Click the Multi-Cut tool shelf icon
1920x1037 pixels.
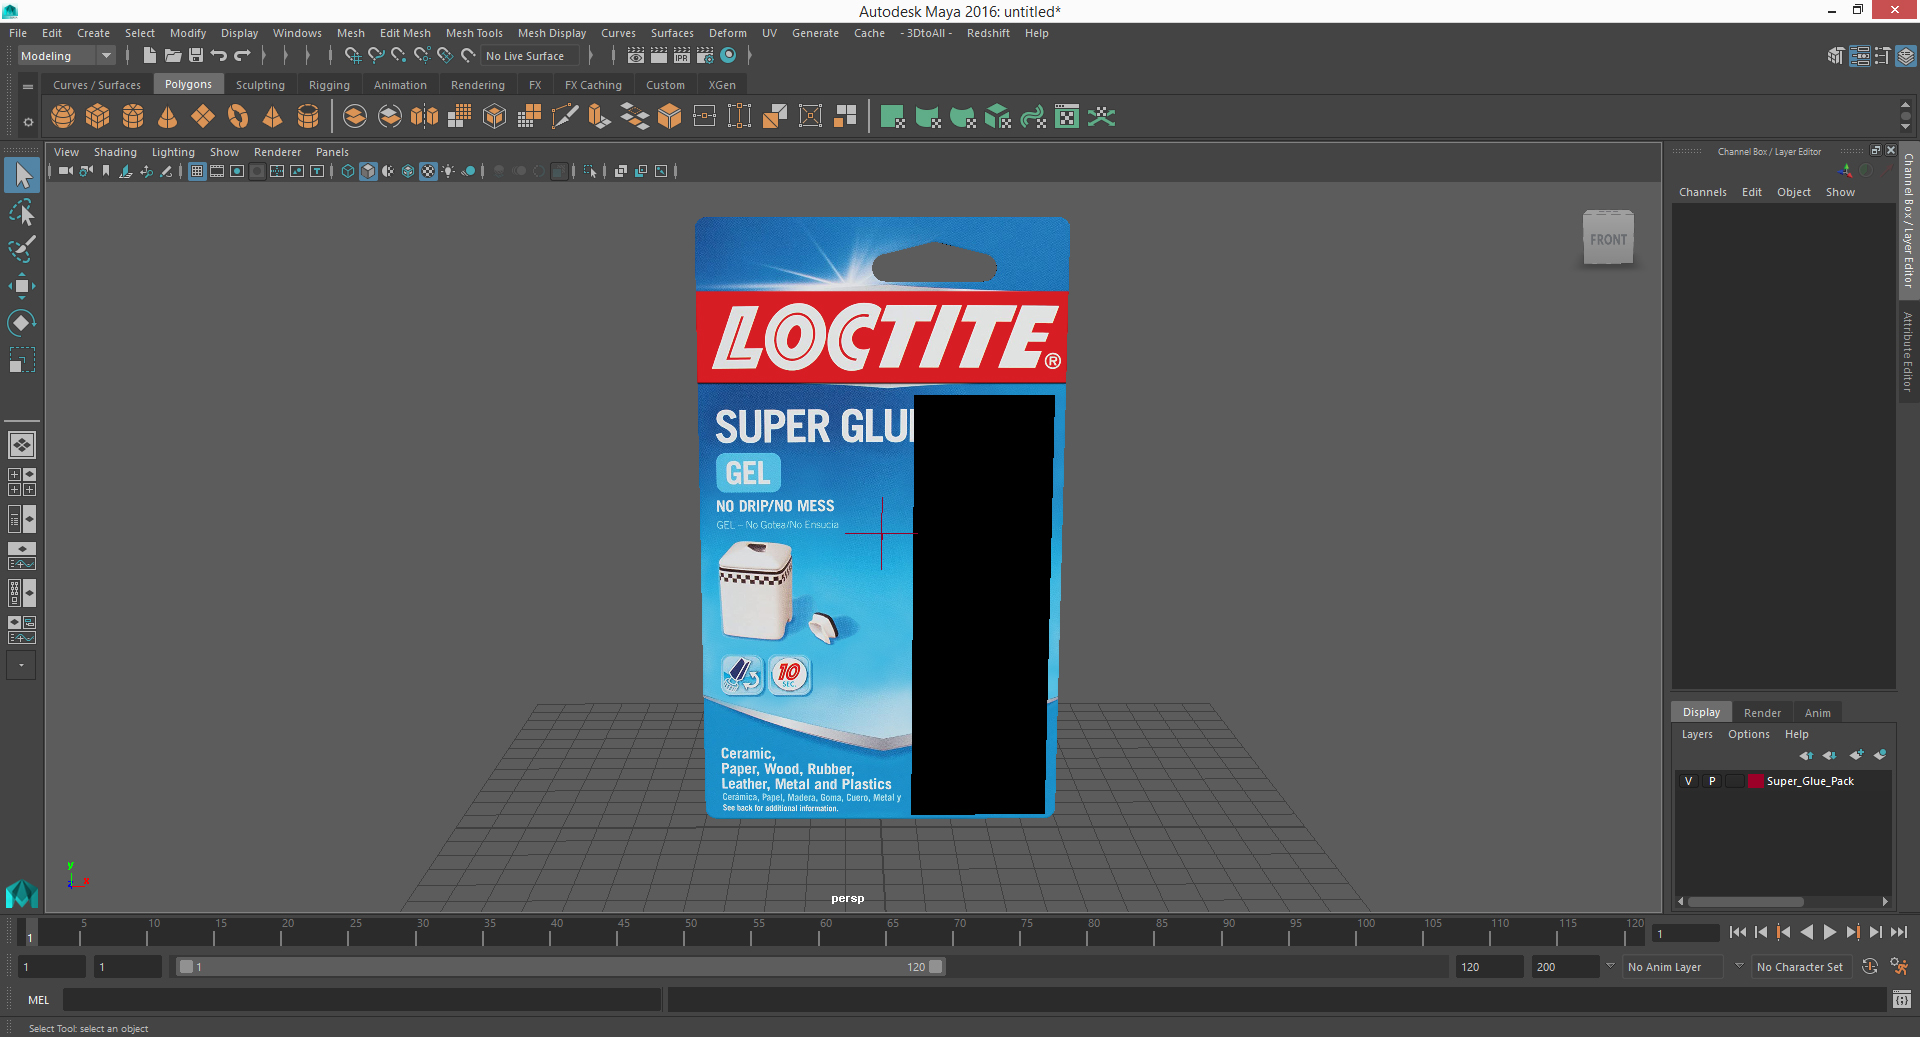click(565, 117)
